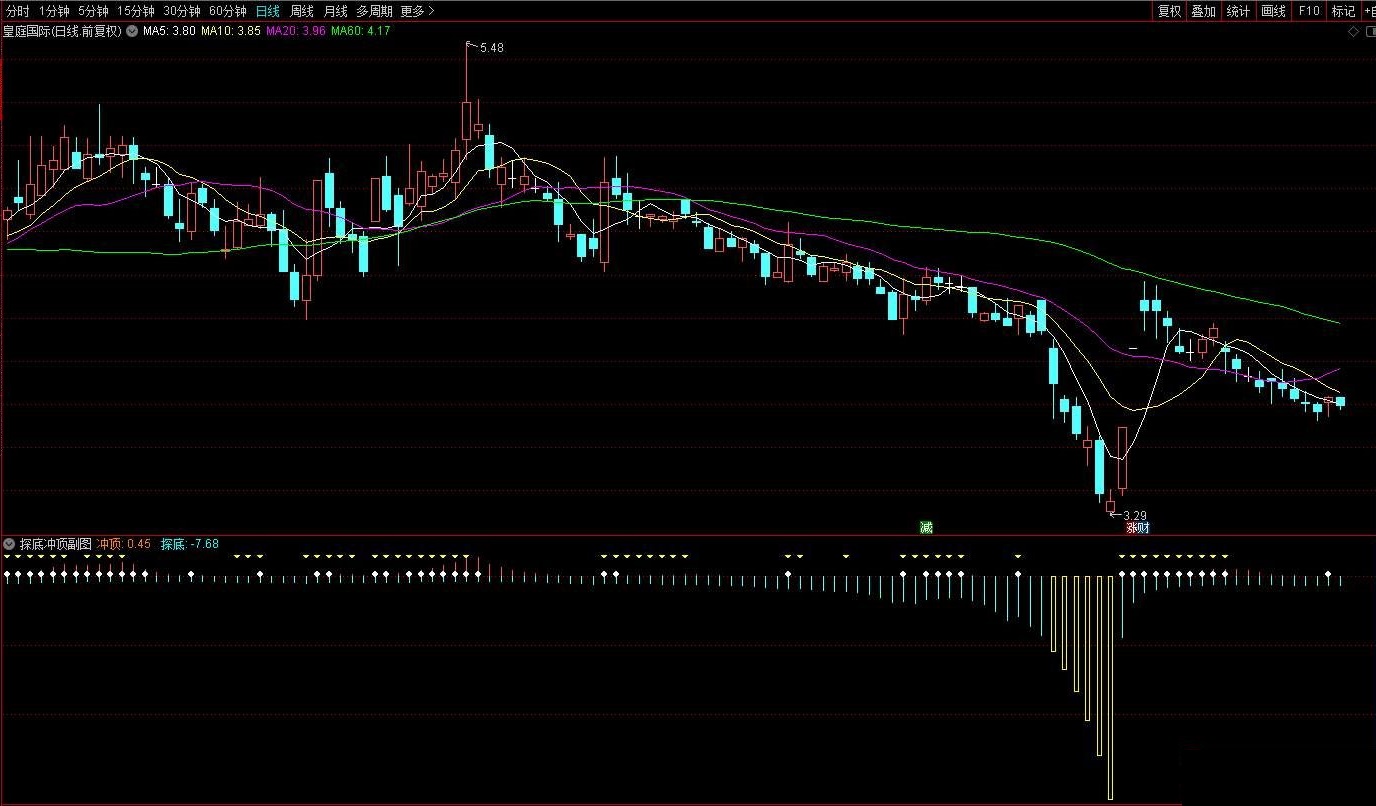Click the MA20: 3.96 indicator label
The image size is (1376, 806).
click(296, 31)
